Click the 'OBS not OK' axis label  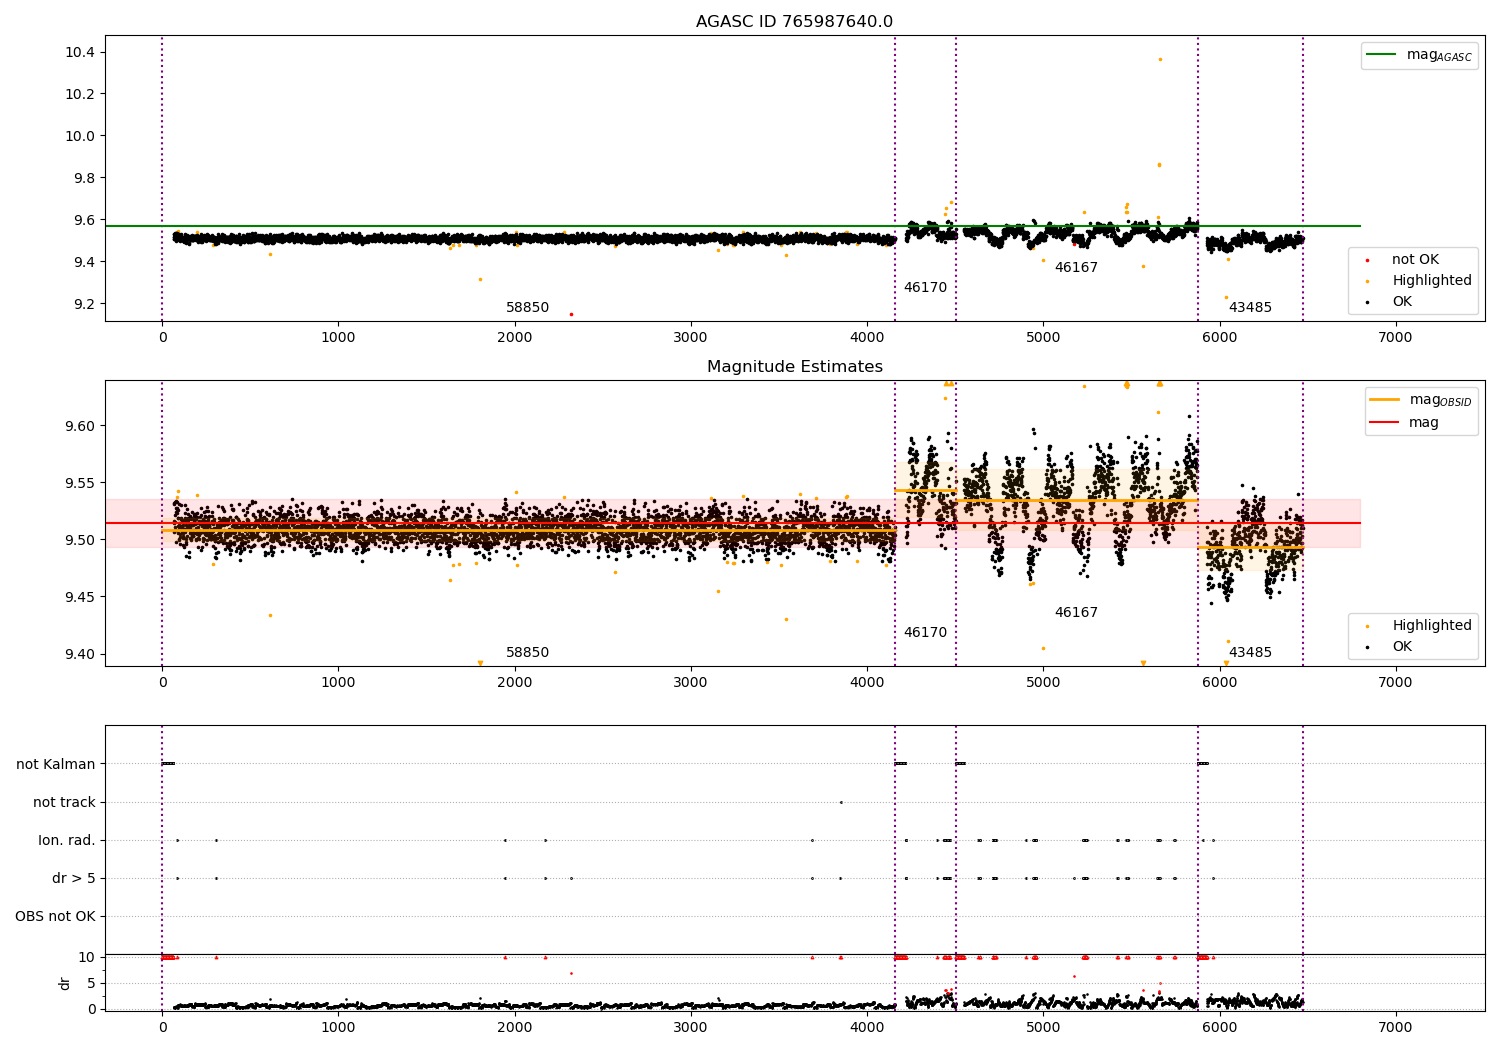point(56,917)
